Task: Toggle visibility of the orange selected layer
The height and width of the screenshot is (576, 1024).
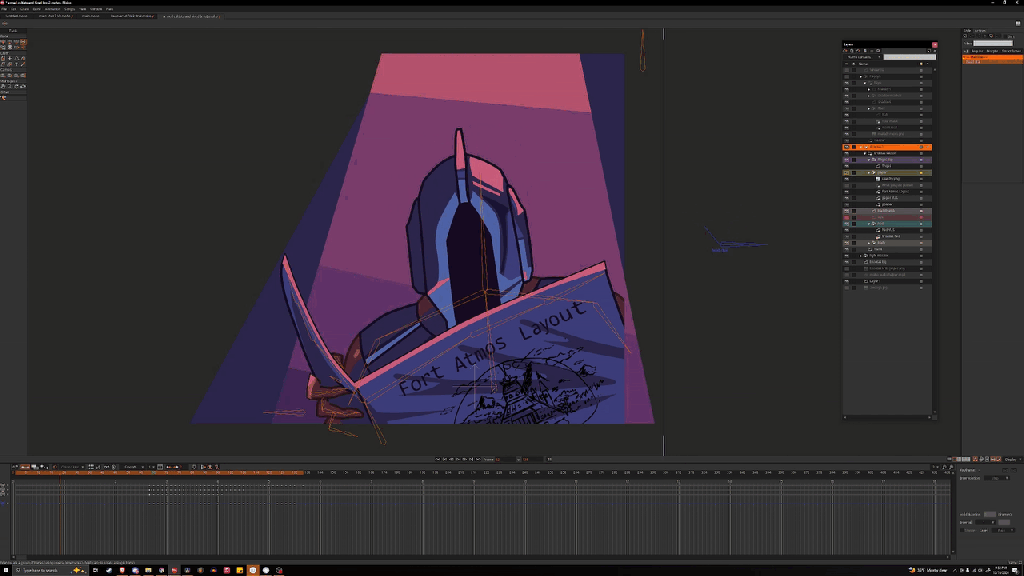Action: (x=847, y=147)
